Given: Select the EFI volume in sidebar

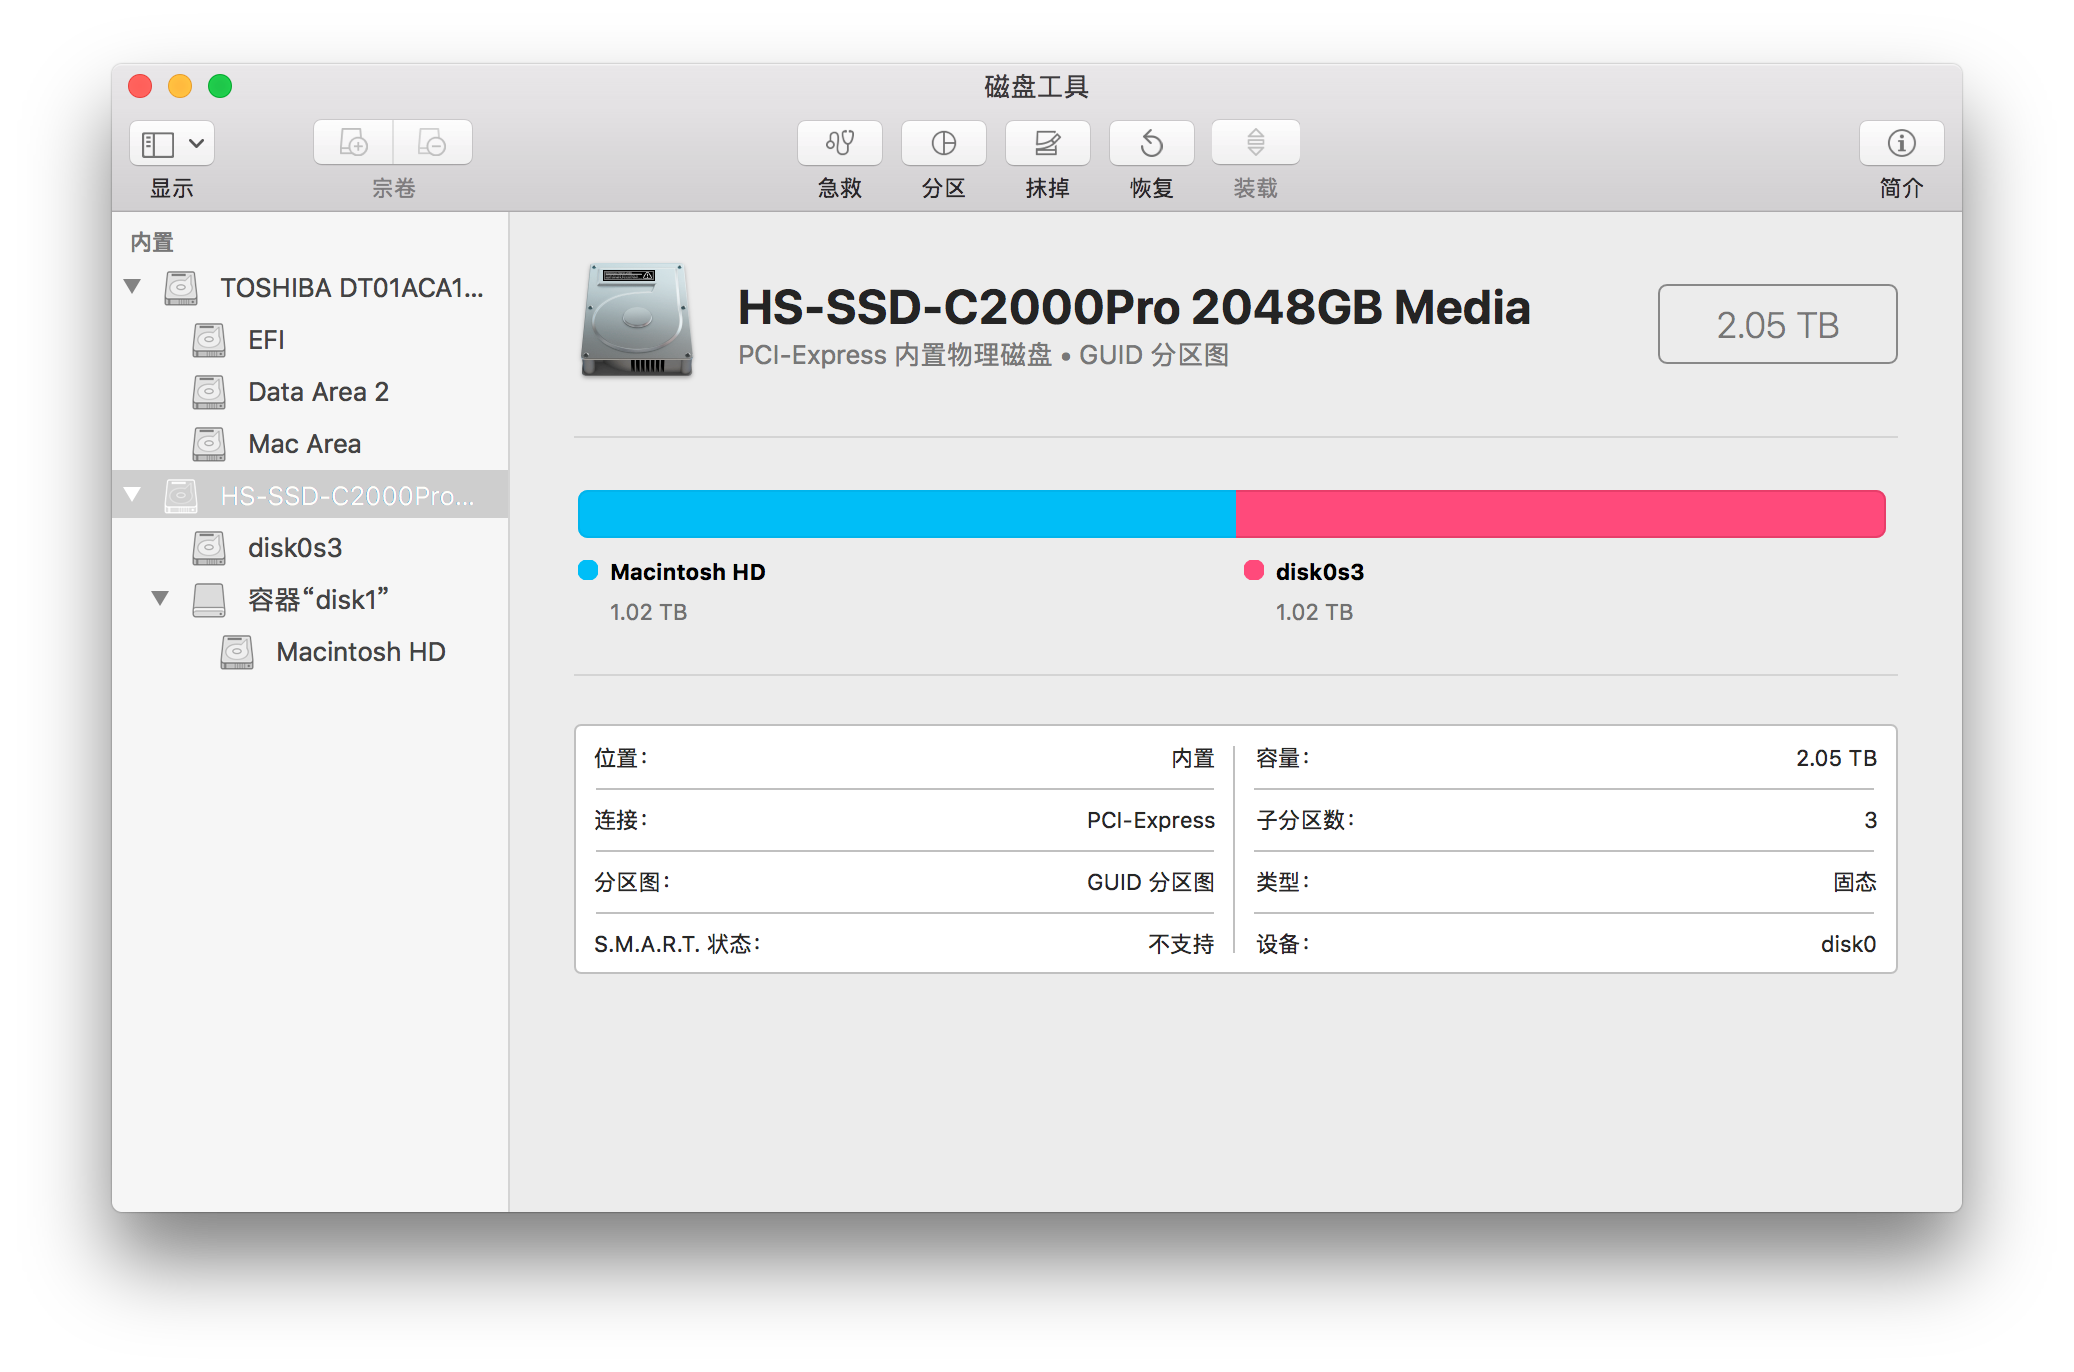Looking at the screenshot, I should click(x=266, y=340).
